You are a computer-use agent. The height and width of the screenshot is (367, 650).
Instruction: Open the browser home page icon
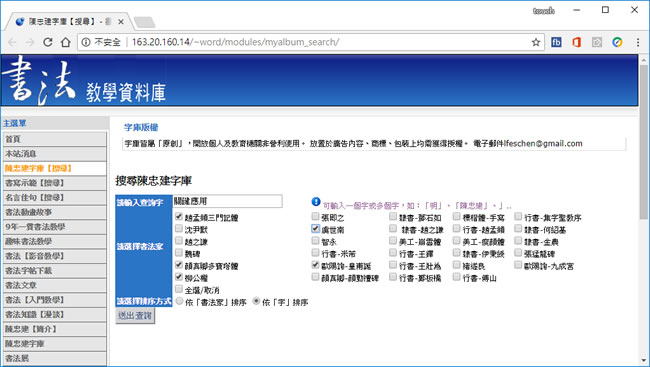pyautogui.click(x=65, y=42)
